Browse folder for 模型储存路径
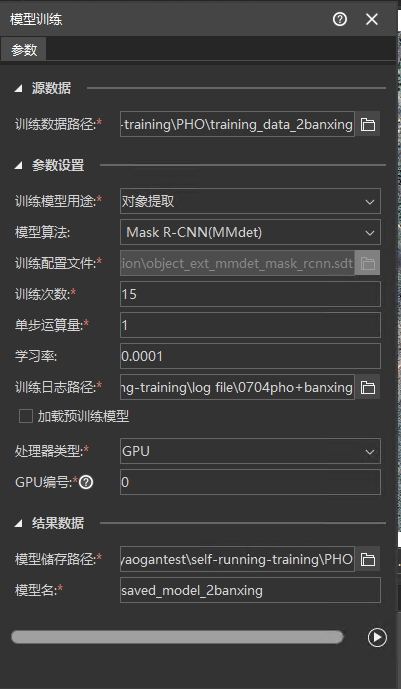The height and width of the screenshot is (689, 401). click(368, 559)
